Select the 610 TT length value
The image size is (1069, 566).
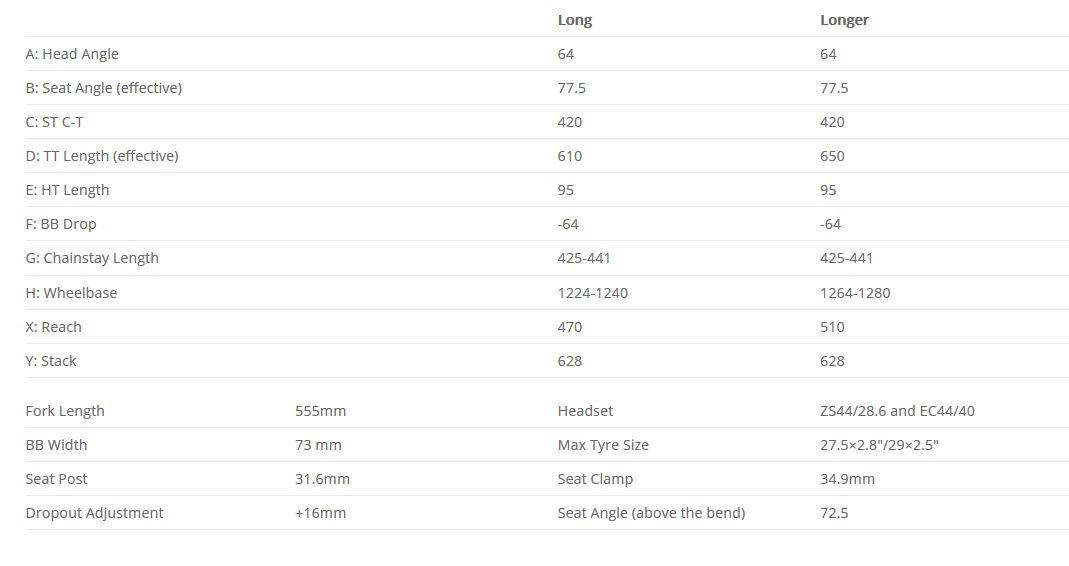pyautogui.click(x=569, y=156)
